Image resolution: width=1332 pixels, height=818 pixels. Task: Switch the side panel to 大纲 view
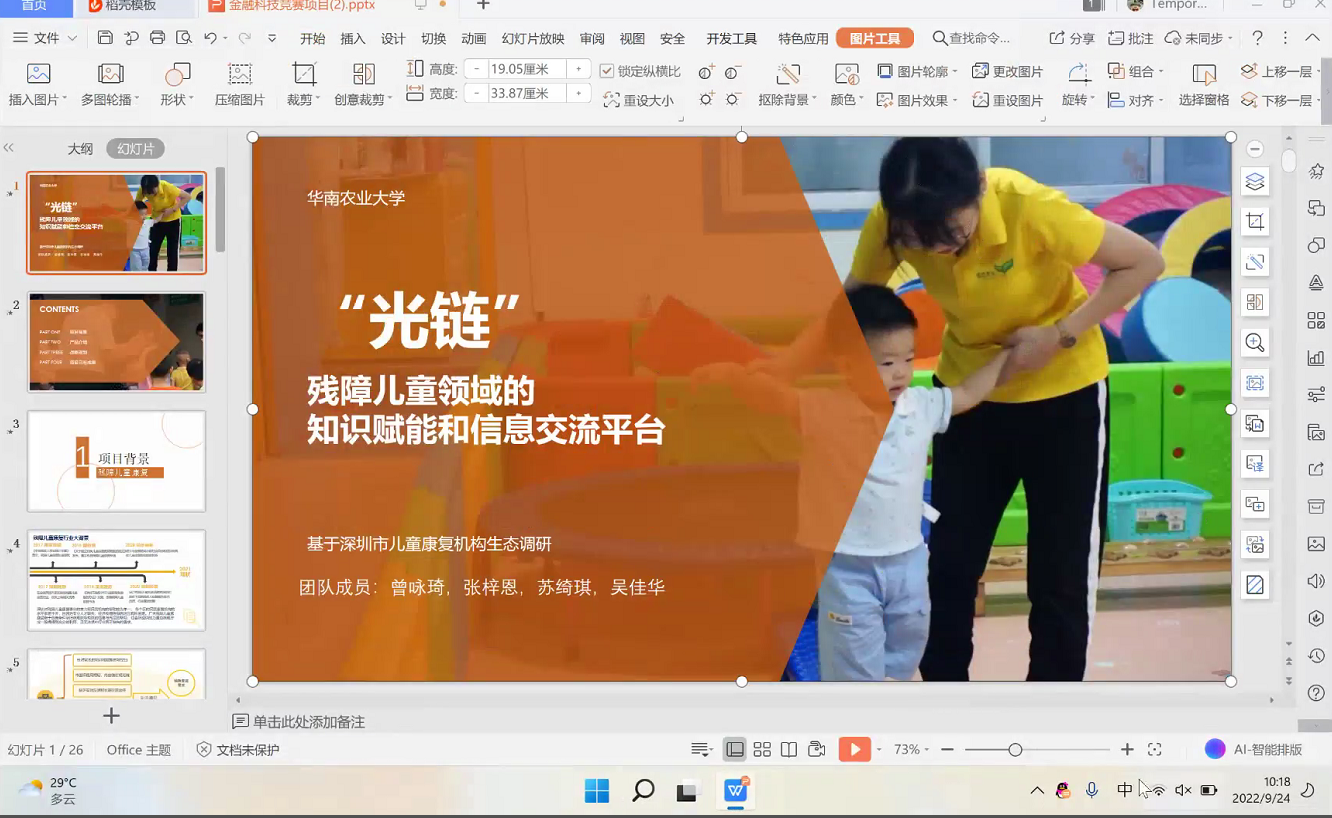point(80,149)
